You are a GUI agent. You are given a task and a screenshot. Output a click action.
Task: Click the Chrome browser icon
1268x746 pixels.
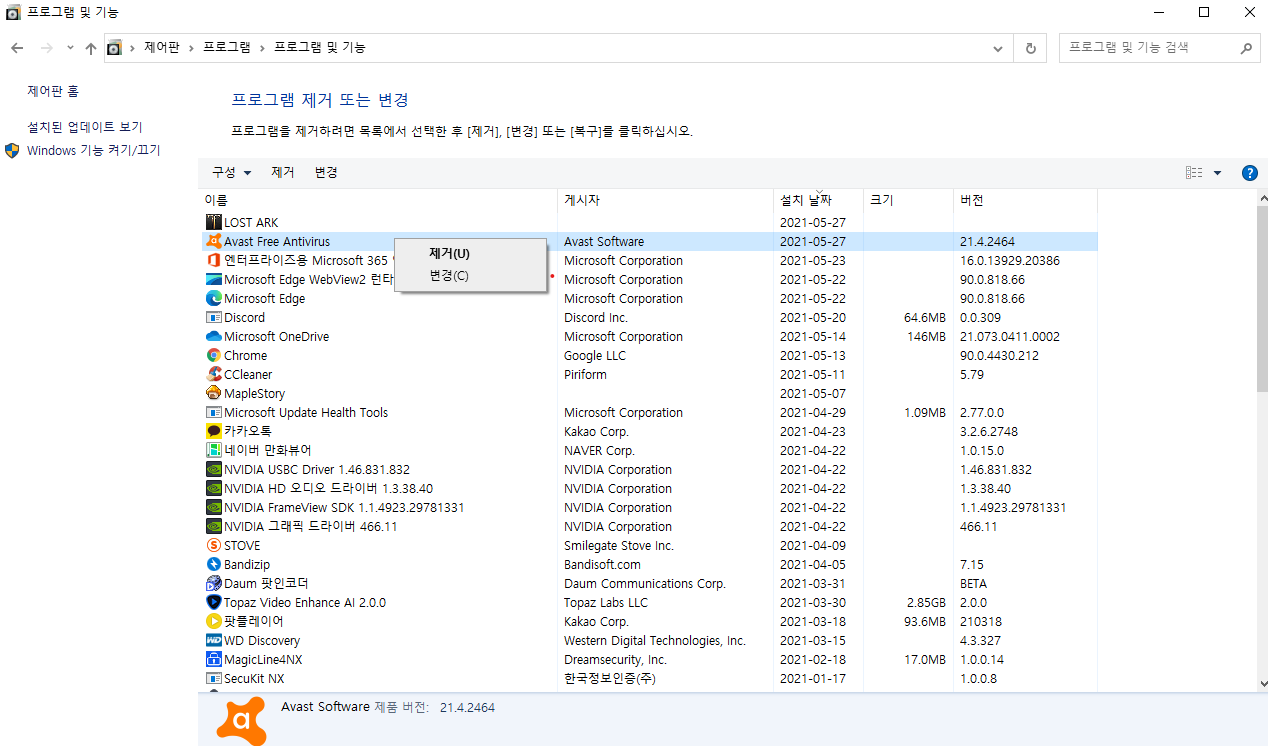pos(213,355)
